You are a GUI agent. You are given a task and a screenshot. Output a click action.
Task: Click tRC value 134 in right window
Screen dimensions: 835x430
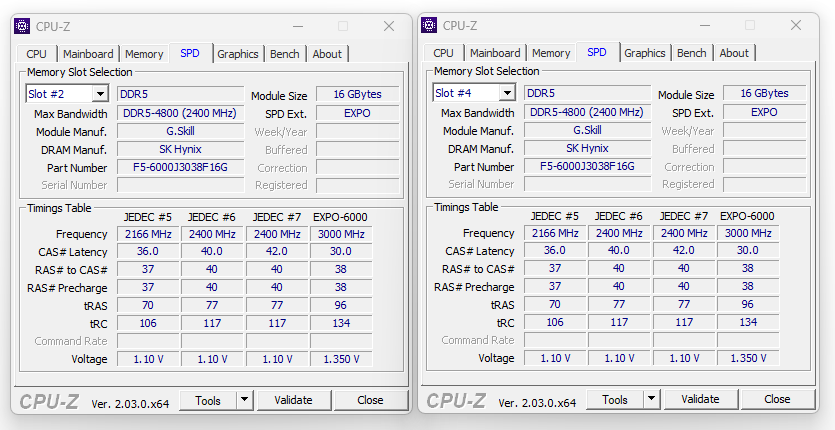748,322
